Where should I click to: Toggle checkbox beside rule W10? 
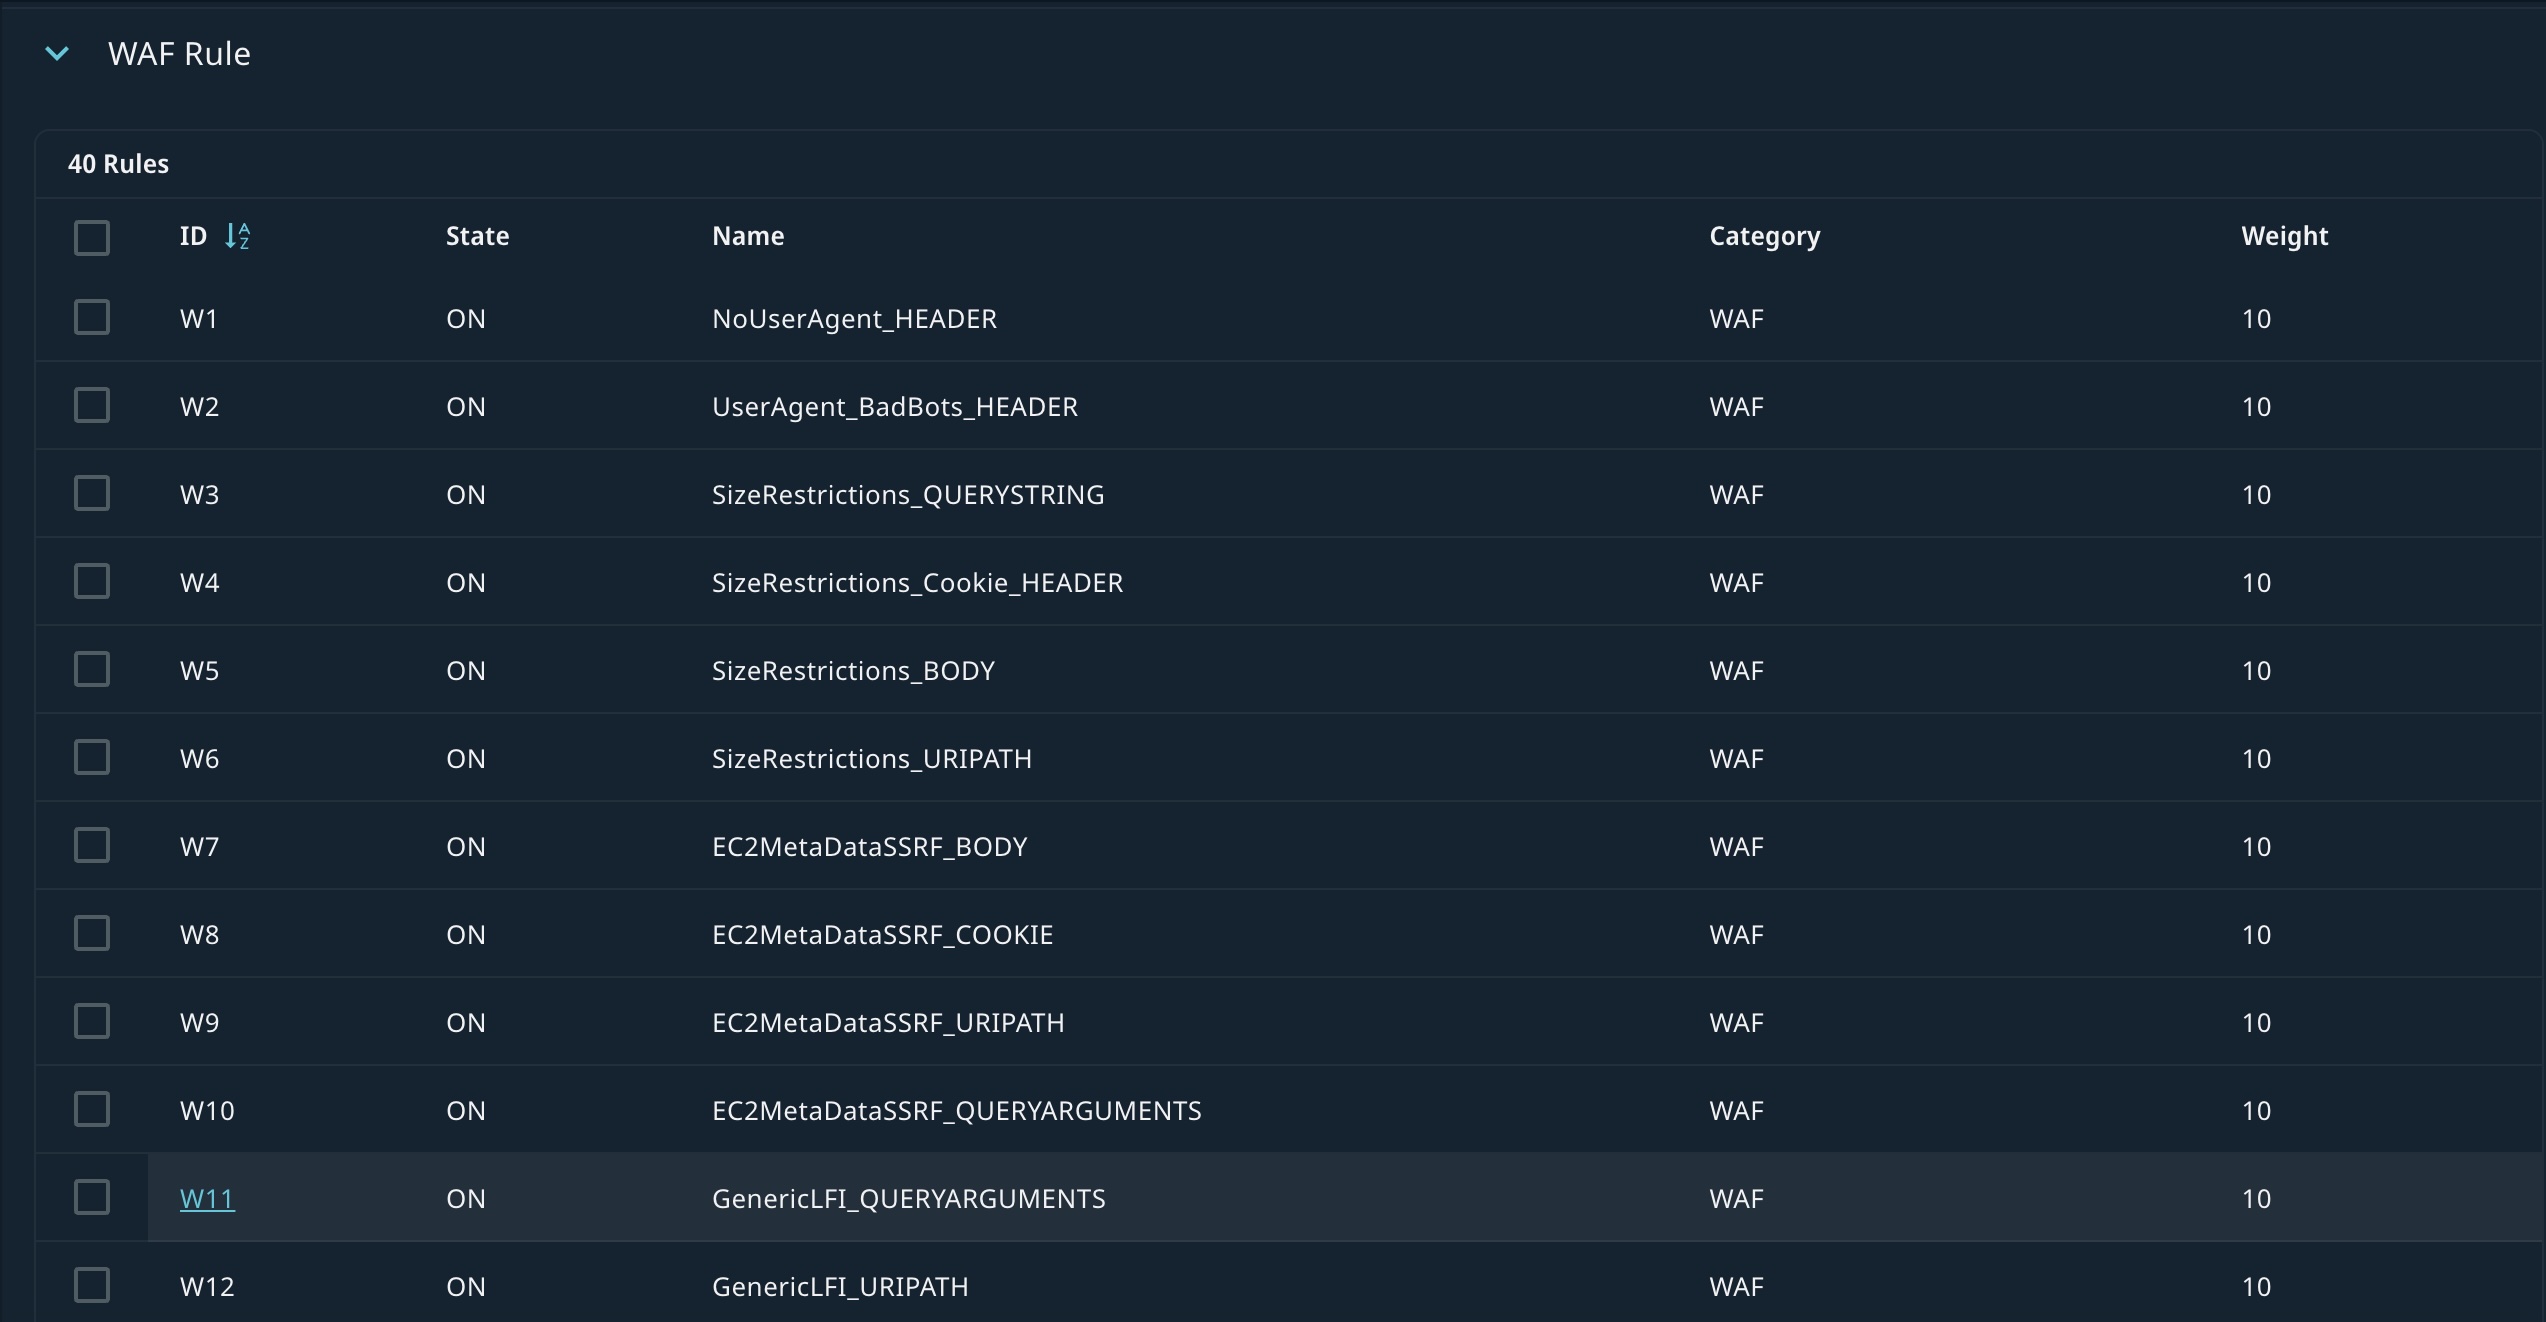coord(92,1110)
